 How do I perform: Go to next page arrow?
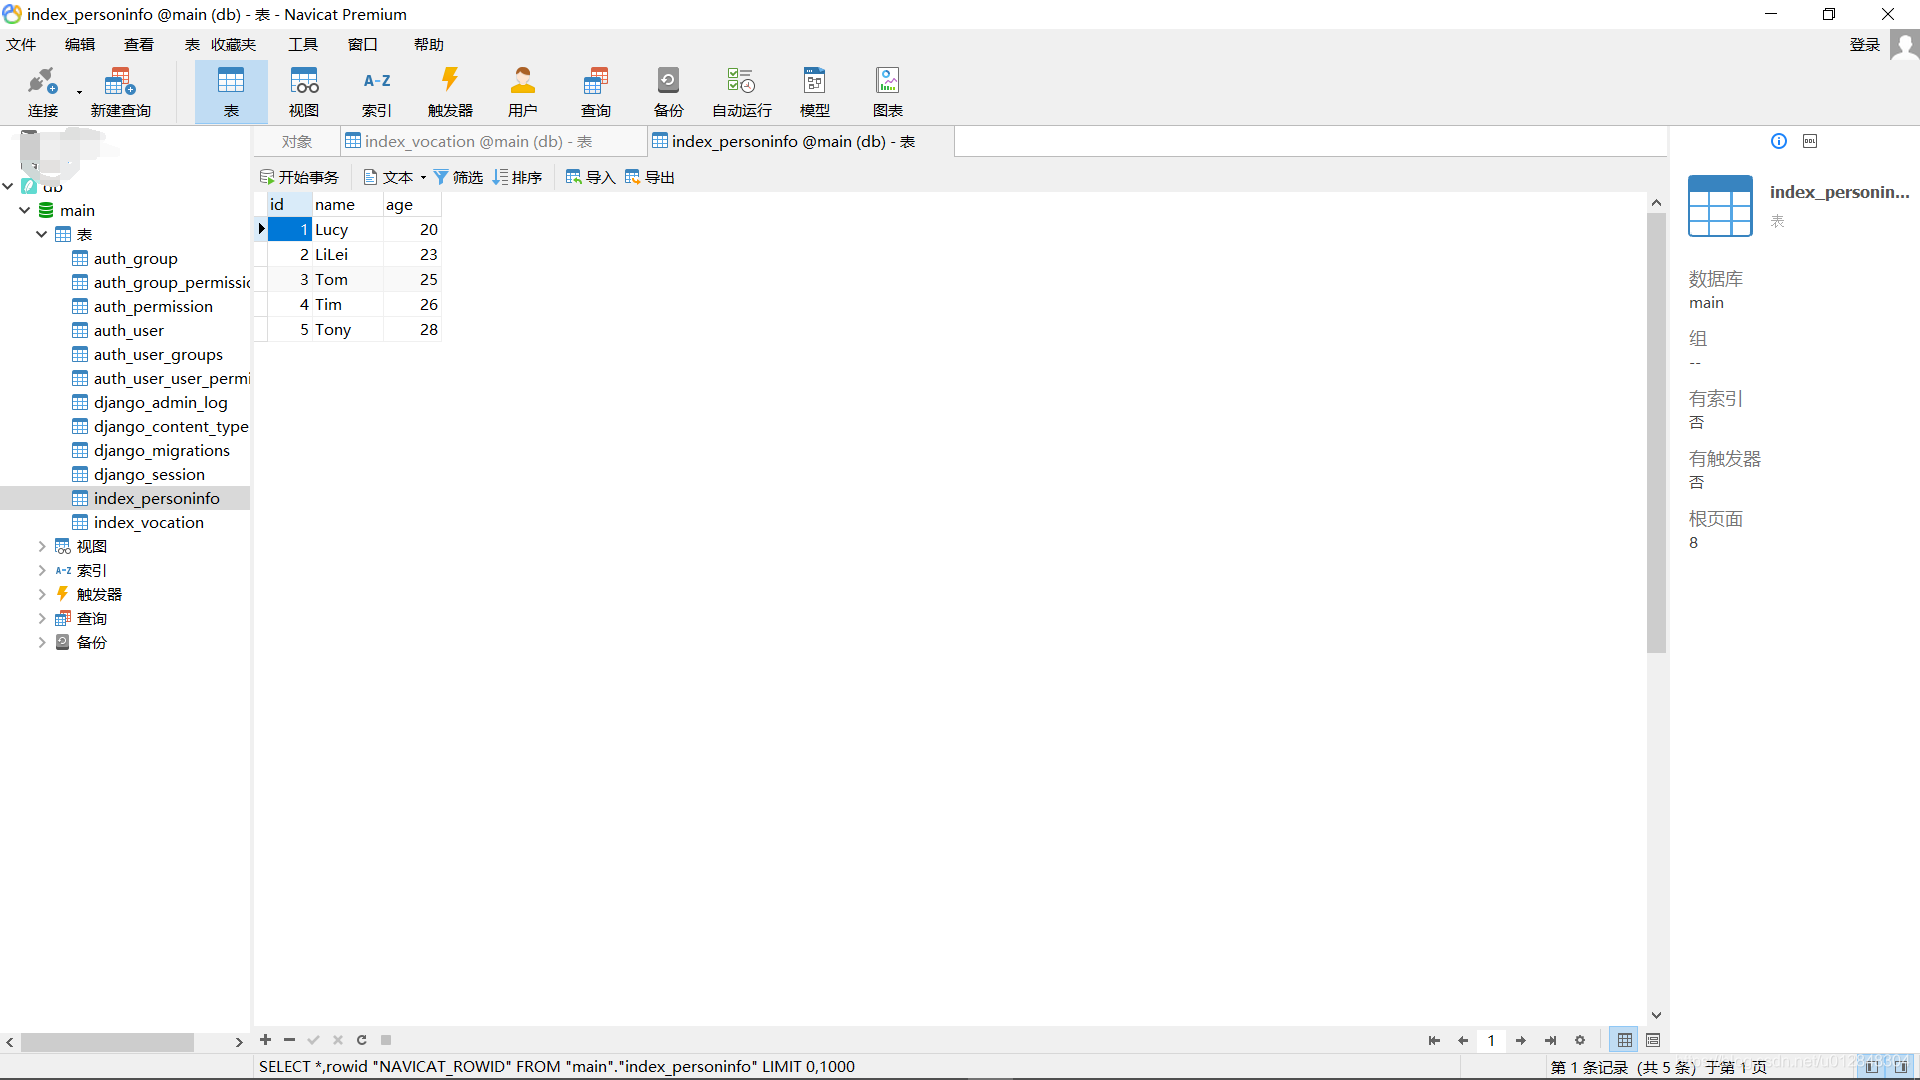point(1521,1041)
